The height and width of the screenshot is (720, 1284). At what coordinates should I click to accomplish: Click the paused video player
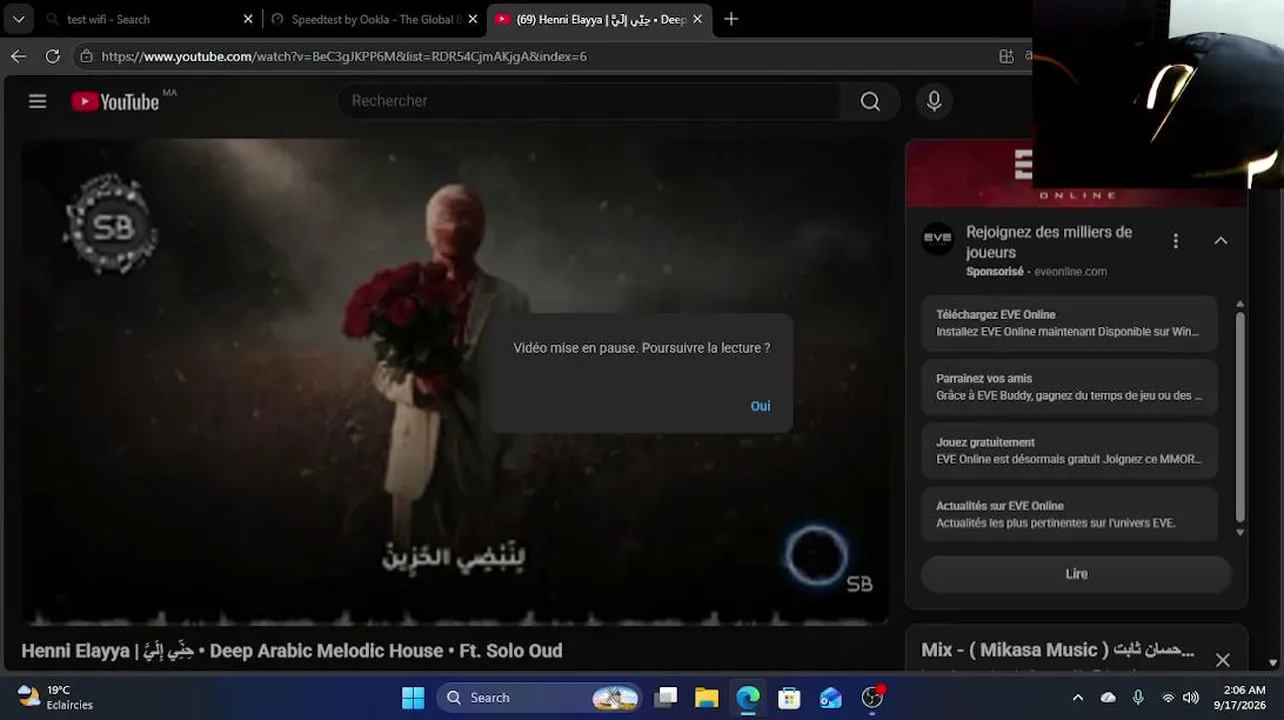[455, 381]
